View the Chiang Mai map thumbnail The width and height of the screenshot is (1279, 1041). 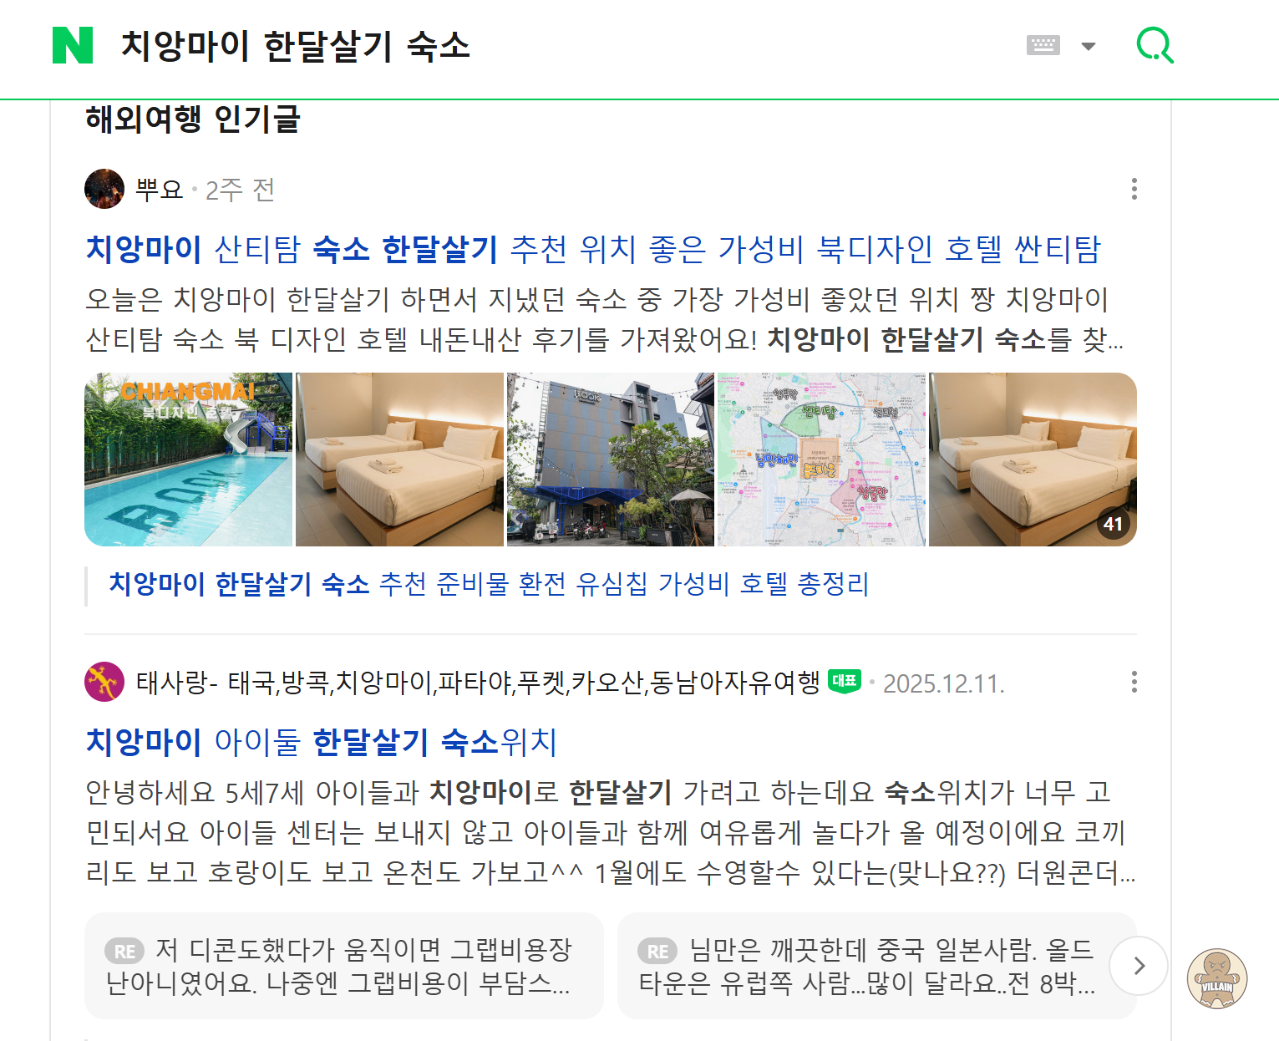coord(822,460)
